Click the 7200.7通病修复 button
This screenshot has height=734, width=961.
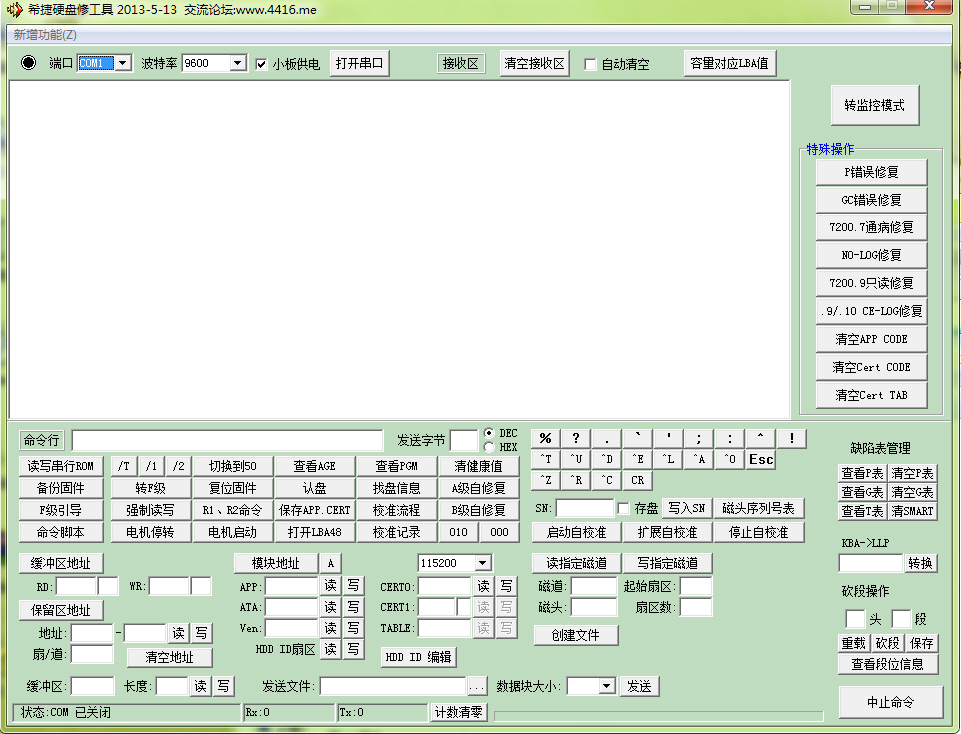tap(871, 227)
